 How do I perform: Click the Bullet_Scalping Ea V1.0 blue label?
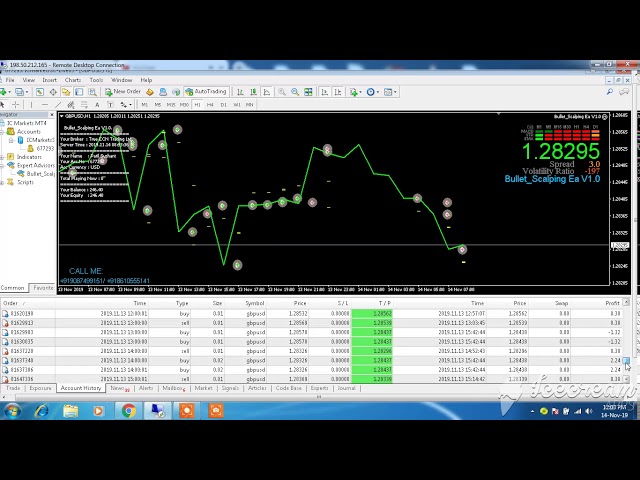coord(552,179)
